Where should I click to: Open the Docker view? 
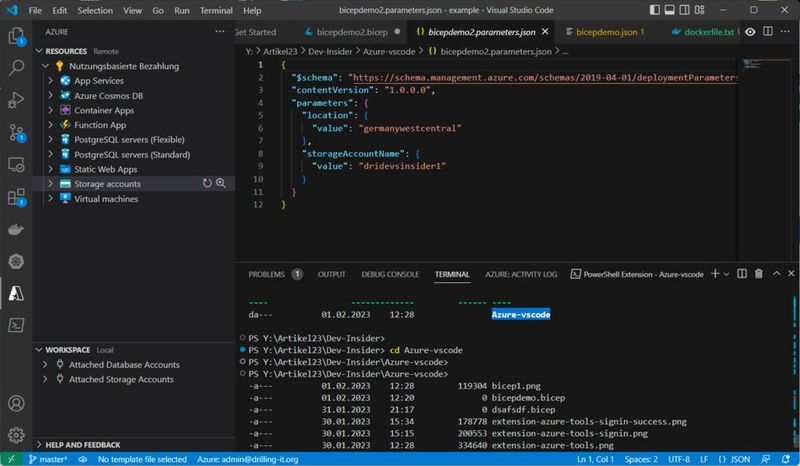[x=16, y=229]
